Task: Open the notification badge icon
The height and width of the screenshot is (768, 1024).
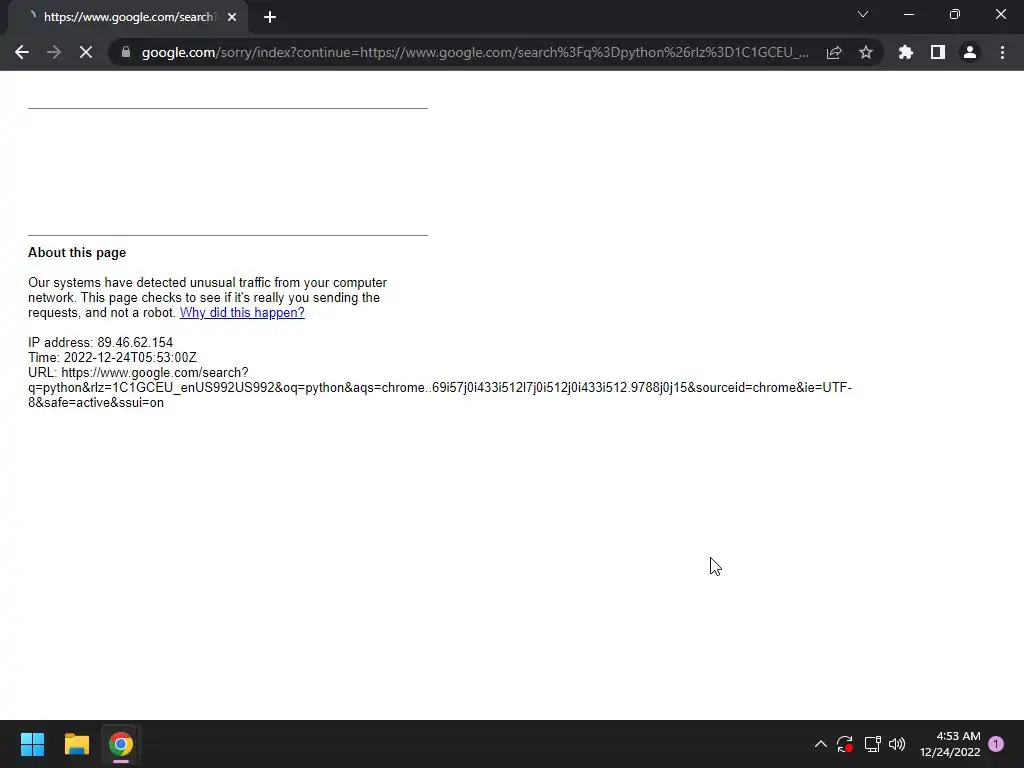Action: 996,744
